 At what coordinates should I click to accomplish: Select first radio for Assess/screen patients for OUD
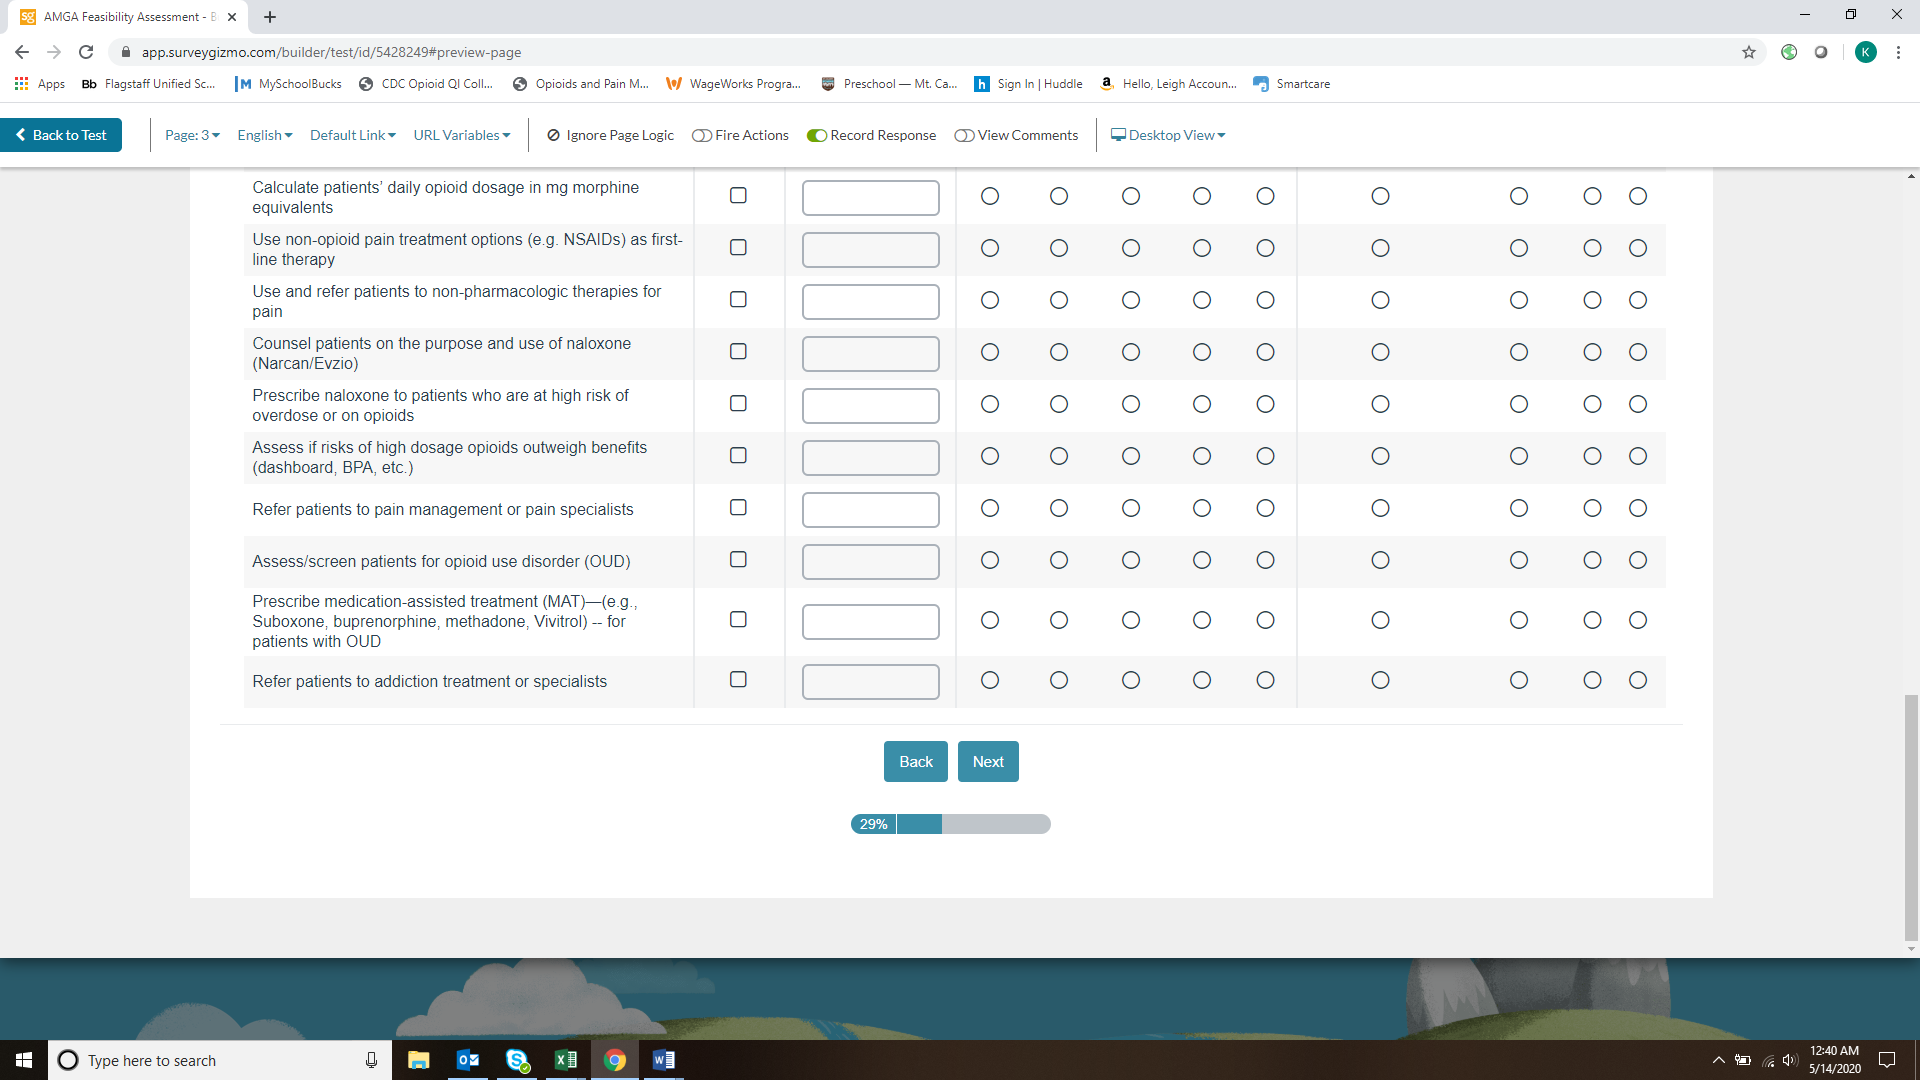pos(989,560)
